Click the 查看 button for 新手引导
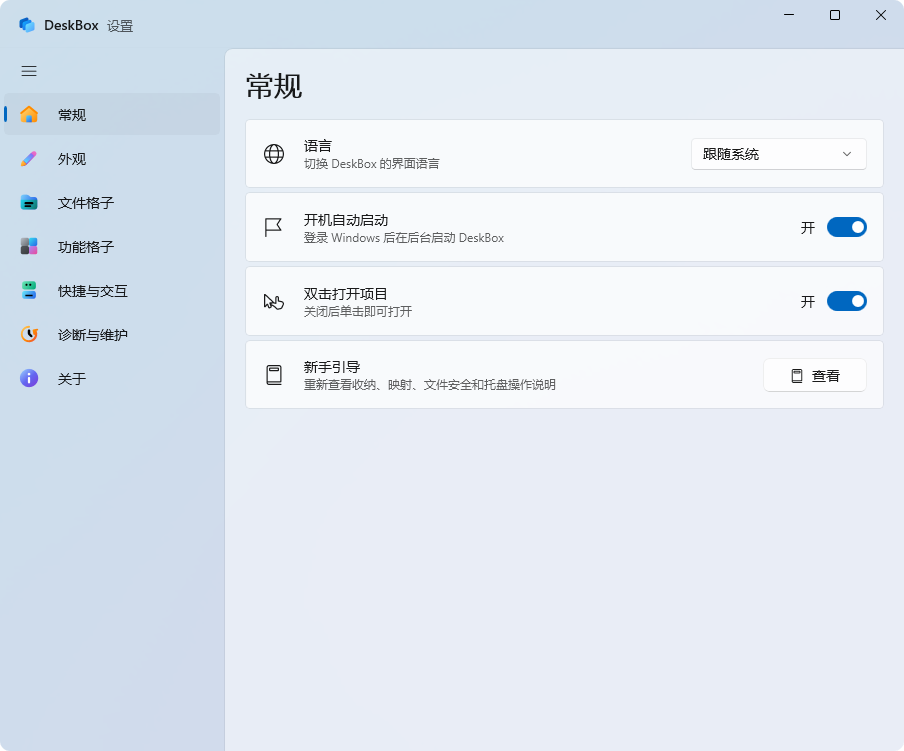Screen dimensions: 904x751 pyautogui.click(x=815, y=375)
